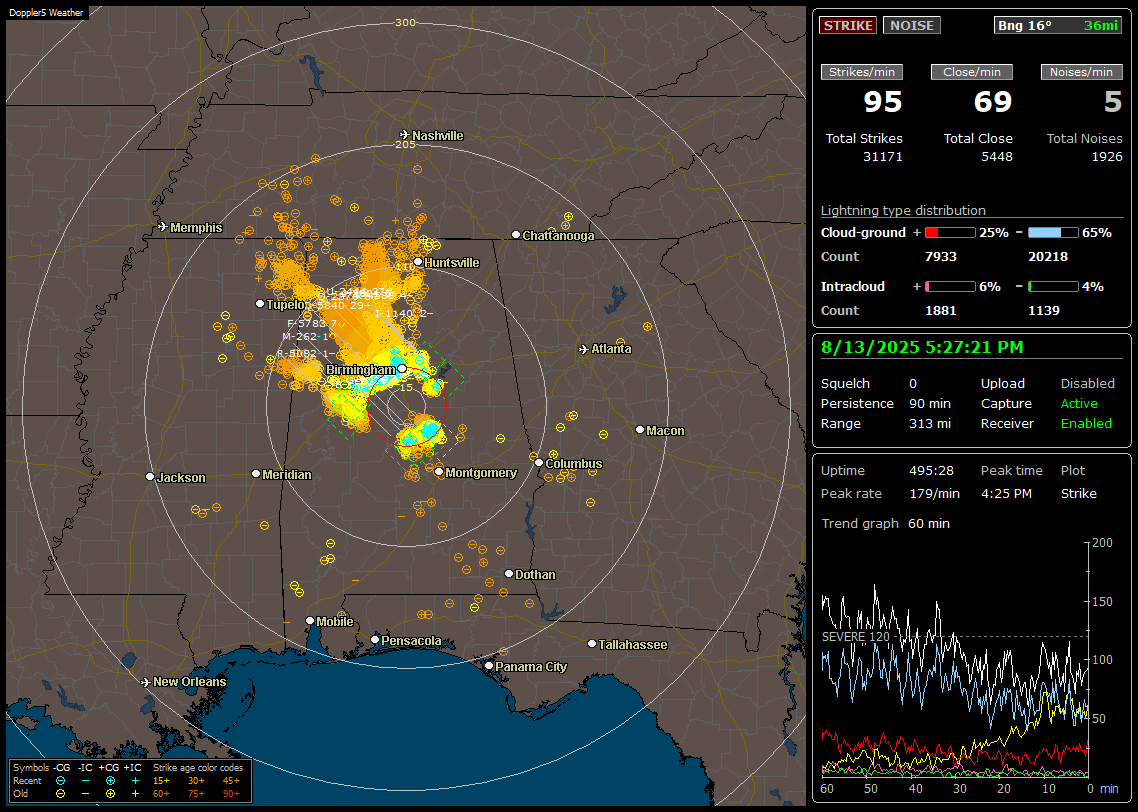Select the Pensacola city dot

374,640
